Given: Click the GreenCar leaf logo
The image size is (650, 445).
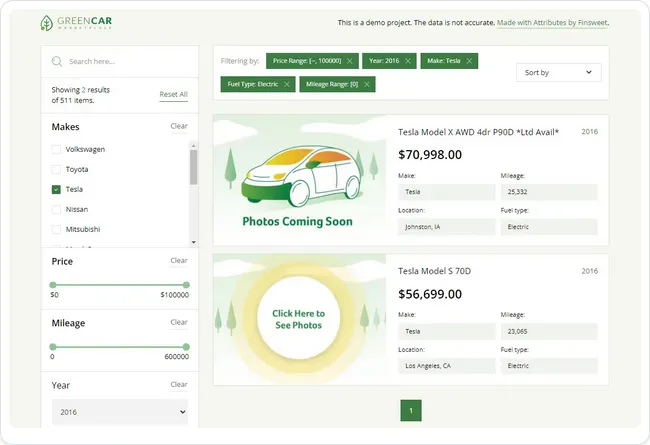Looking at the screenshot, I should pyautogui.click(x=46, y=23).
